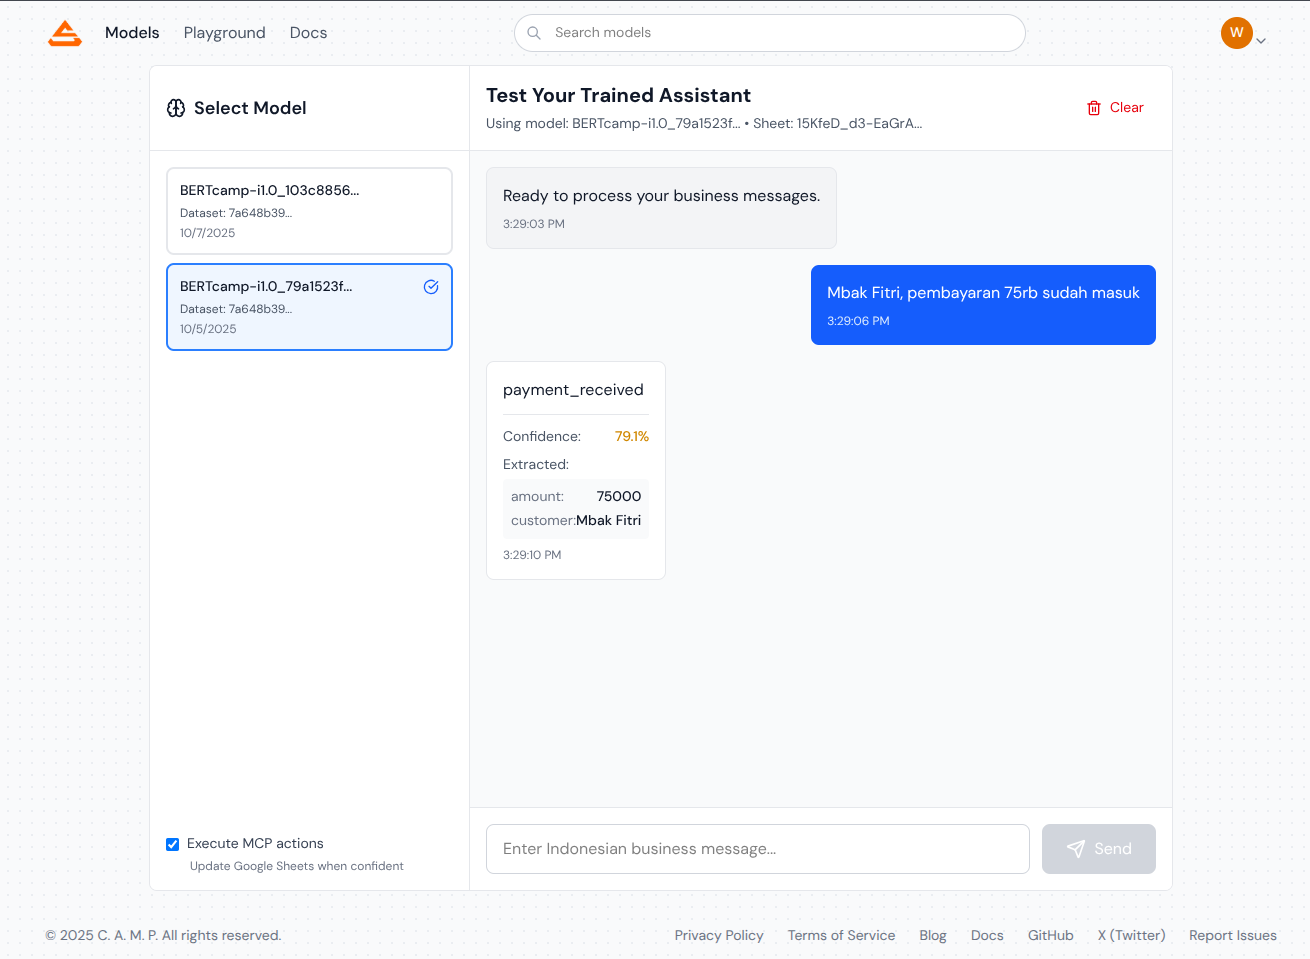Open Docs in the top navigation bar
Screen dimensions: 1310x959
[308, 33]
